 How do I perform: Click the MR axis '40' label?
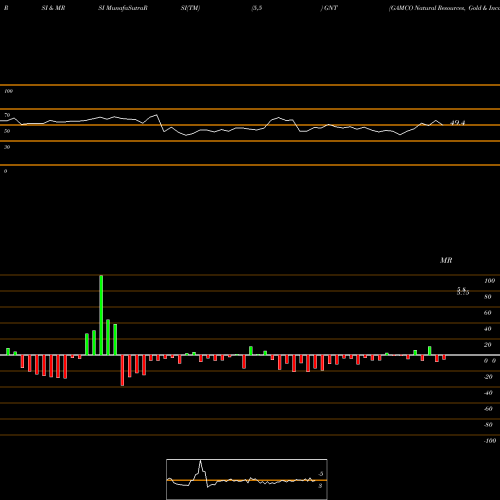click(488, 329)
